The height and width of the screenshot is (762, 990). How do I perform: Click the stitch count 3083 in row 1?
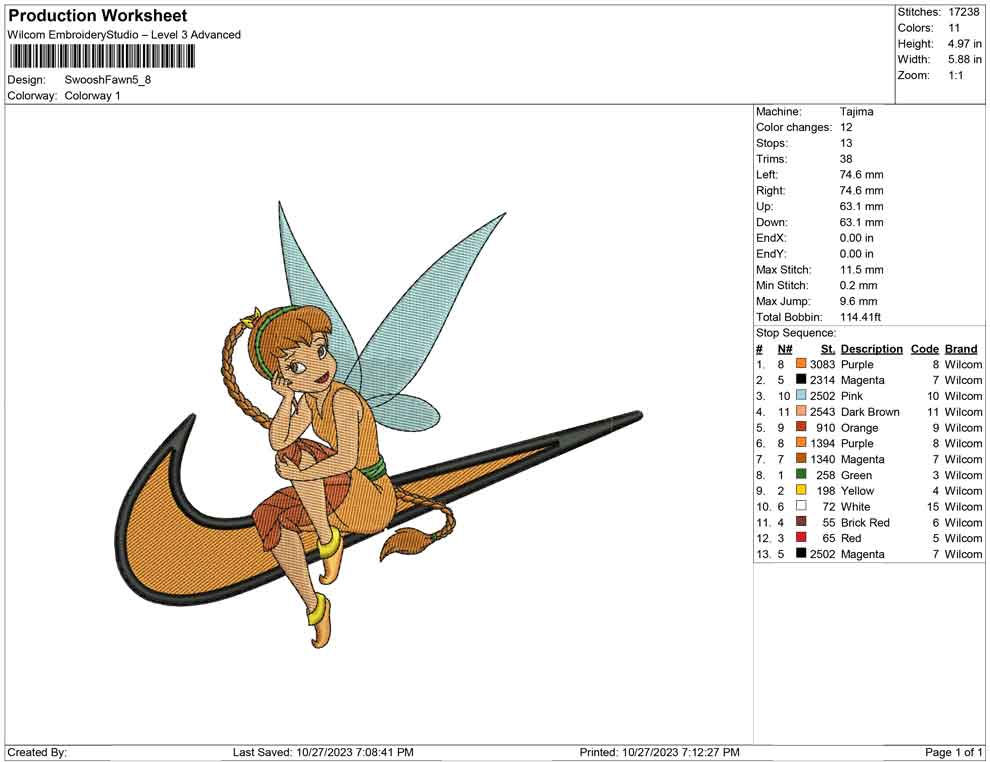(x=822, y=364)
